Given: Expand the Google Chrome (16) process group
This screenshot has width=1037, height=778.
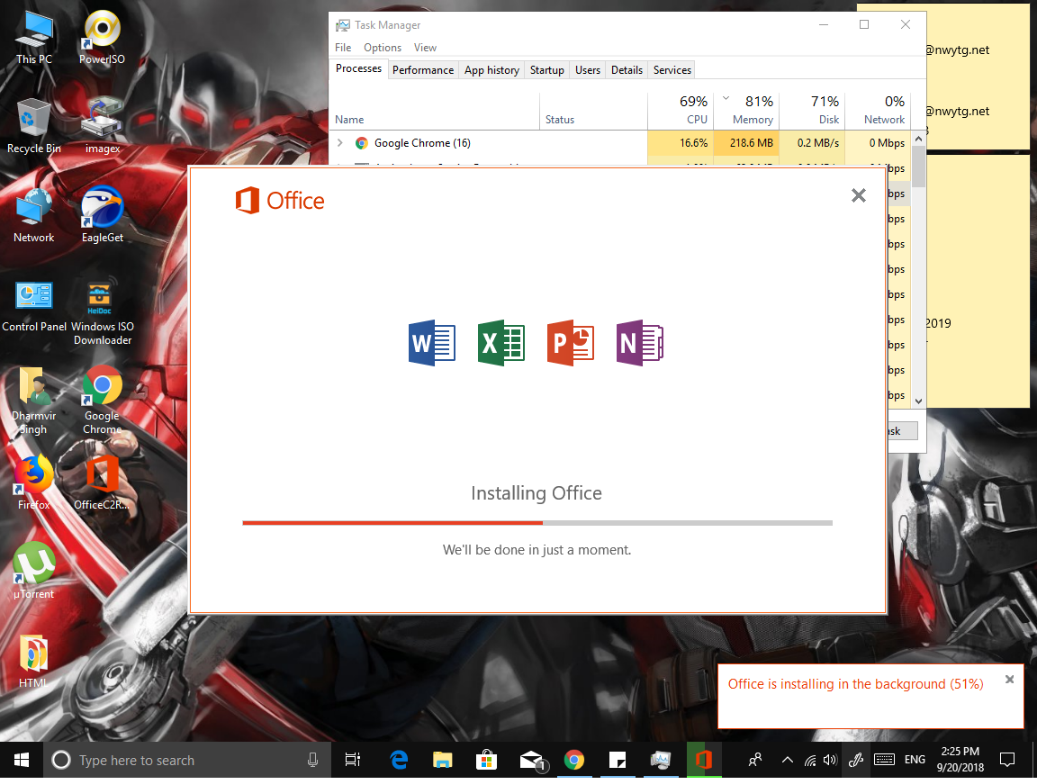Looking at the screenshot, I should [x=339, y=142].
